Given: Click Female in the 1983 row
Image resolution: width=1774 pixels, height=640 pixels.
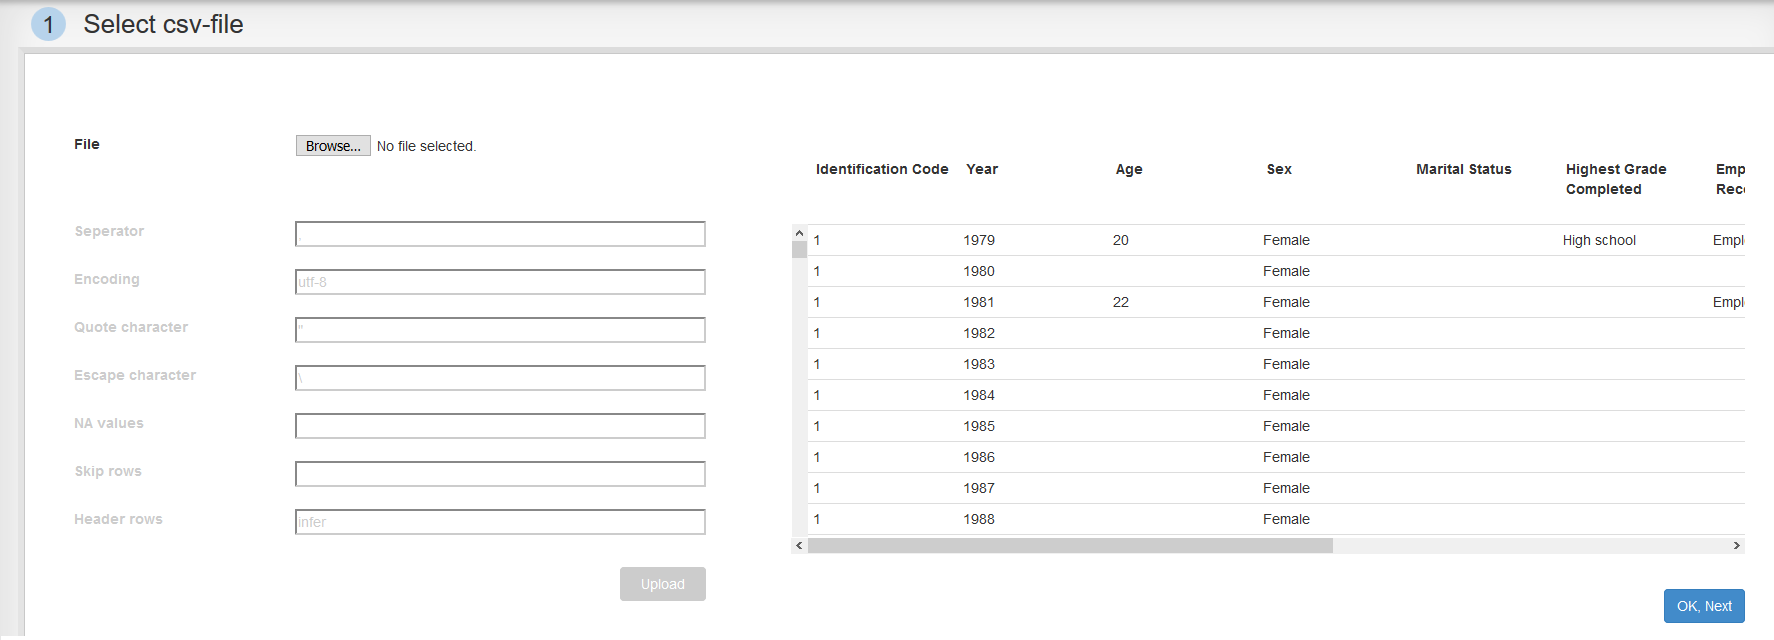Looking at the screenshot, I should coord(1286,364).
